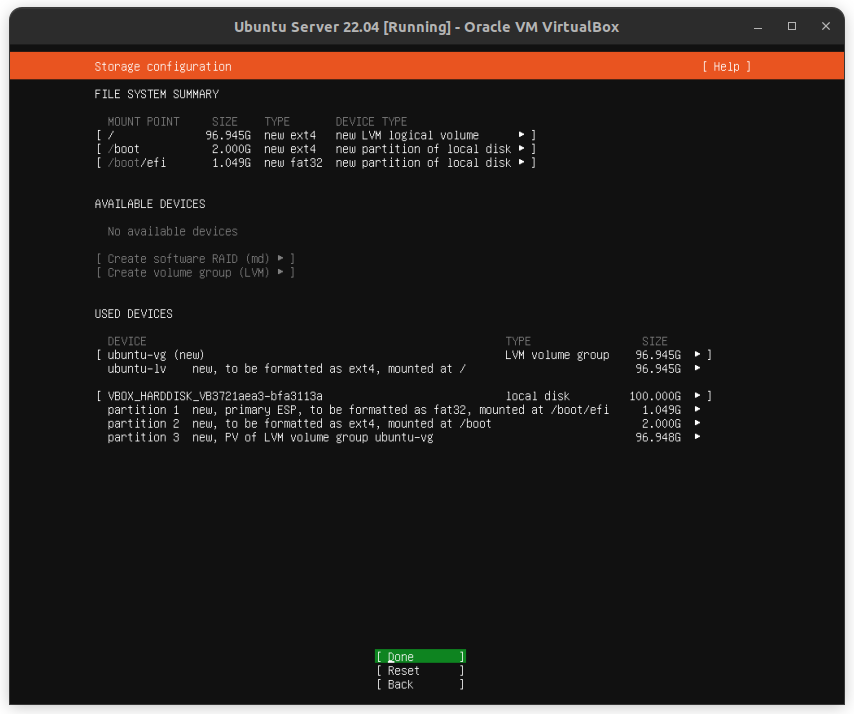Maximize the VirtualBox VM window
Image resolution: width=854 pixels, height=714 pixels.
pos(792,26)
